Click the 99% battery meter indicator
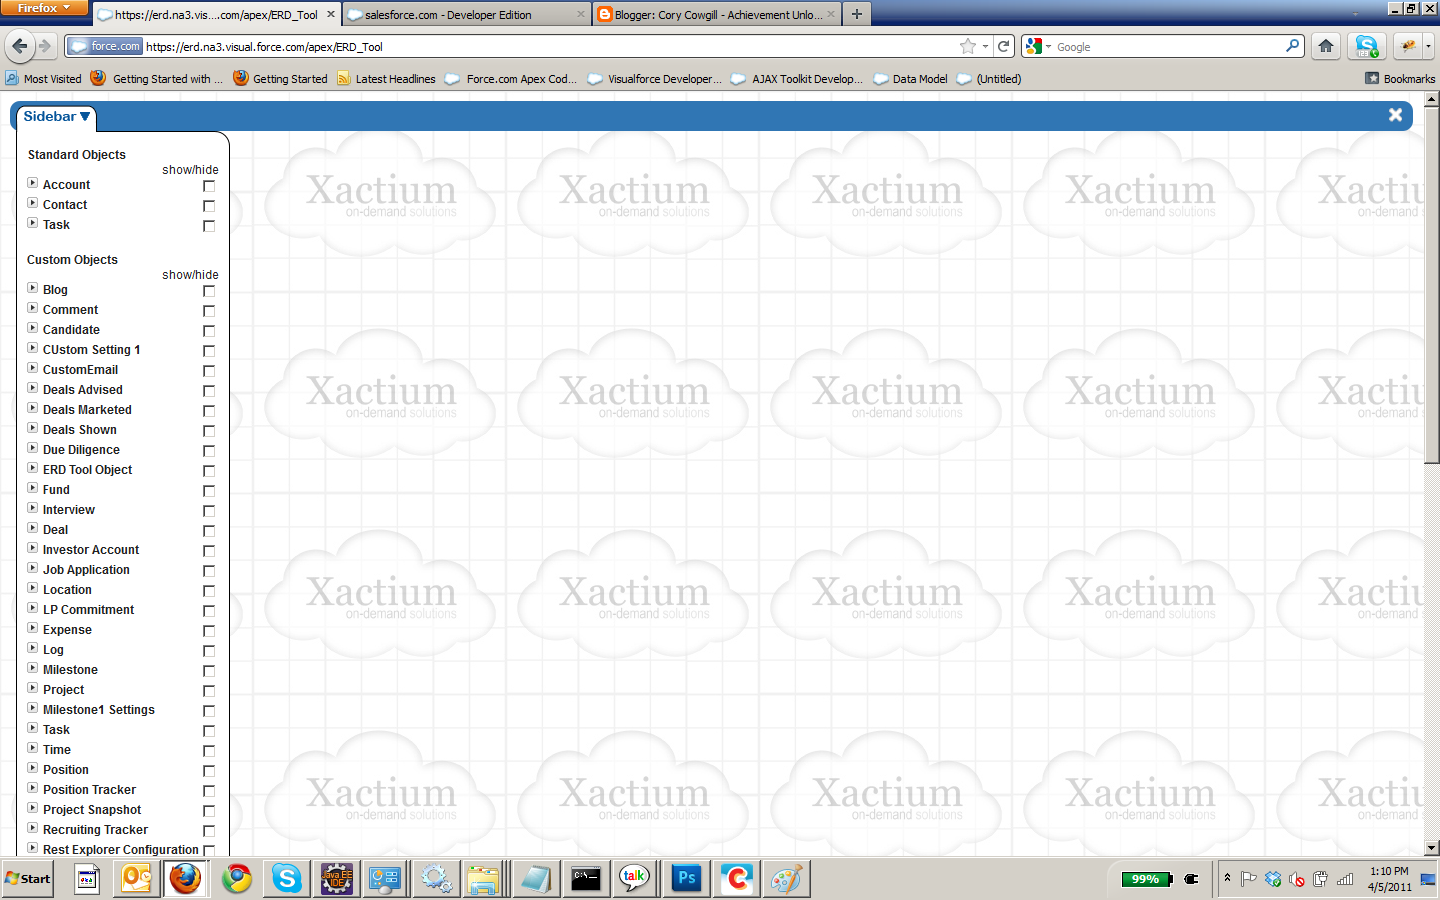This screenshot has width=1440, height=900. pyautogui.click(x=1146, y=879)
